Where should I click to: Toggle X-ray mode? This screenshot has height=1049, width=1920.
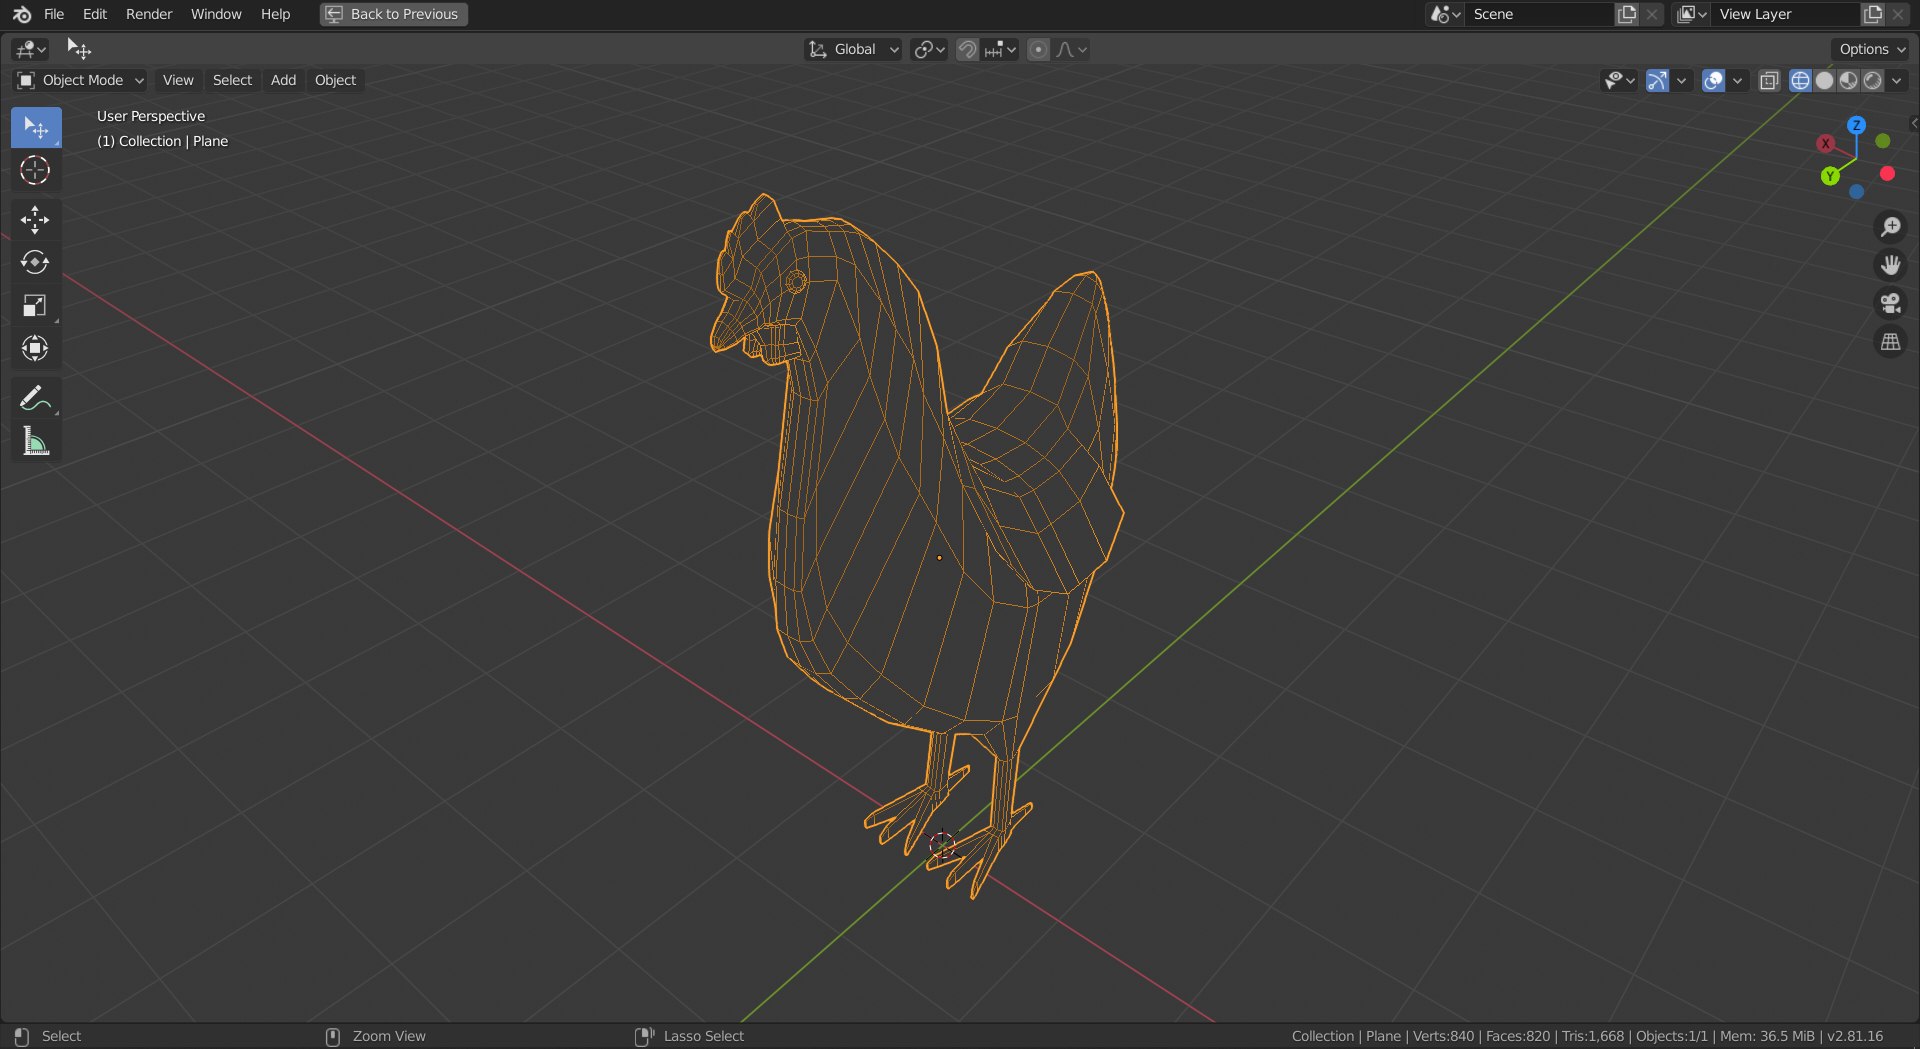coord(1769,80)
